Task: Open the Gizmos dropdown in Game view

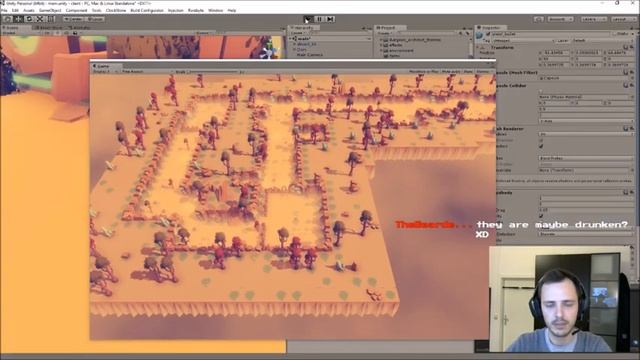Action: (484, 71)
